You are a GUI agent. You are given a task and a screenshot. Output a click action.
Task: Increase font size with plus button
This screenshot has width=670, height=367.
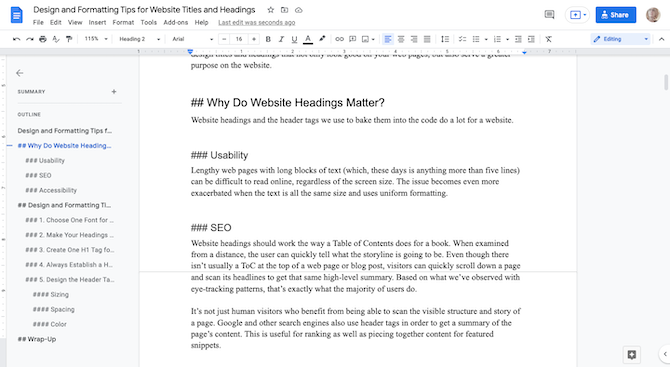point(254,39)
